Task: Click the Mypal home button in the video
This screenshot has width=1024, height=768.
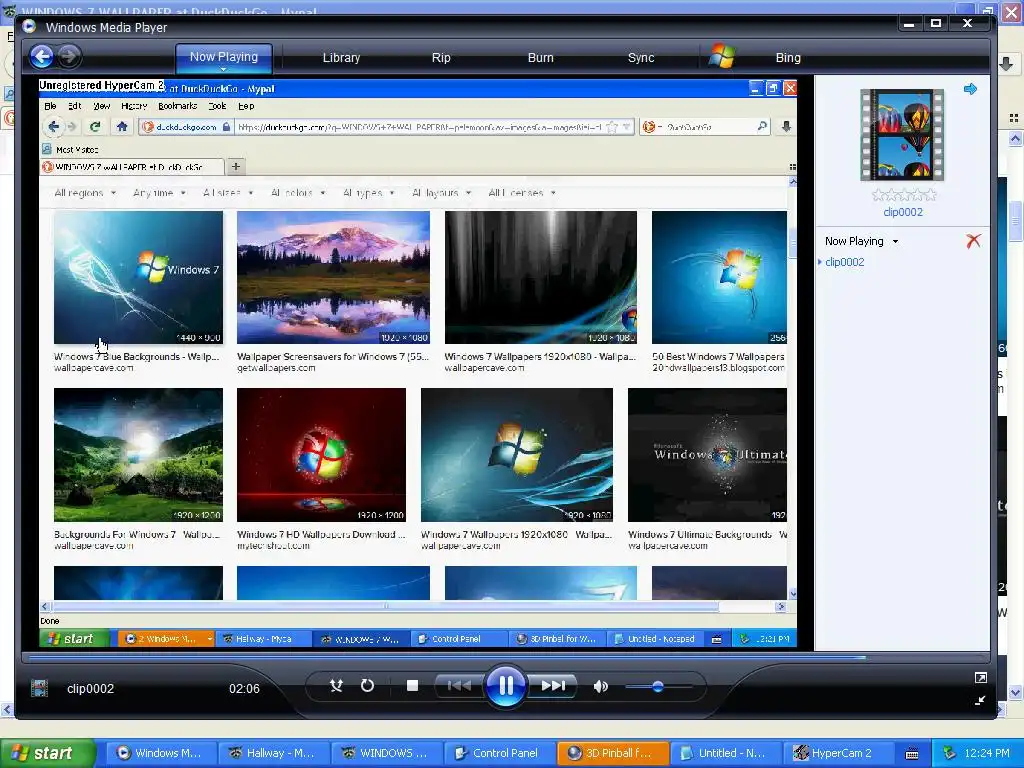Action: [x=122, y=127]
